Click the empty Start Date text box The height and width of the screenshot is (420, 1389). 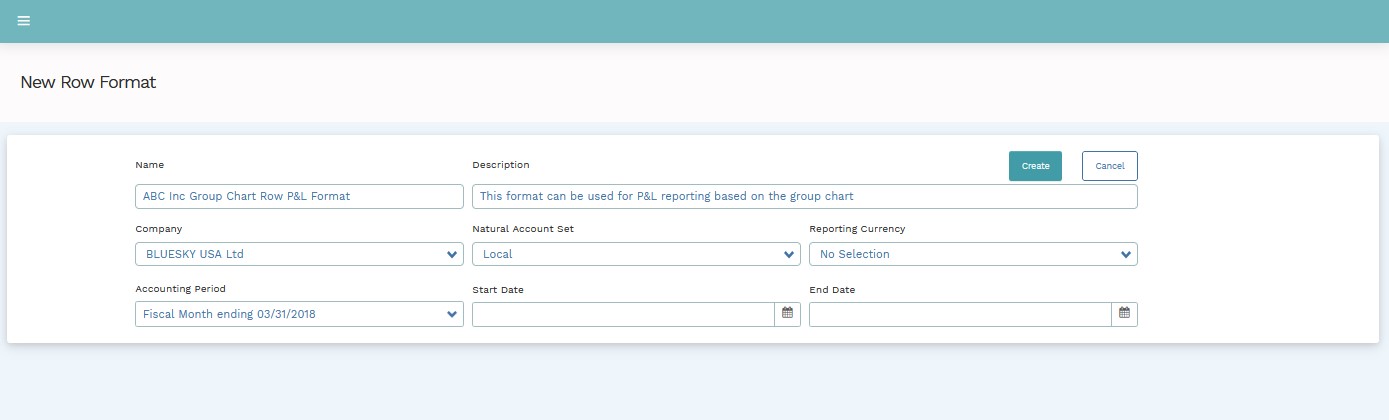click(x=623, y=314)
